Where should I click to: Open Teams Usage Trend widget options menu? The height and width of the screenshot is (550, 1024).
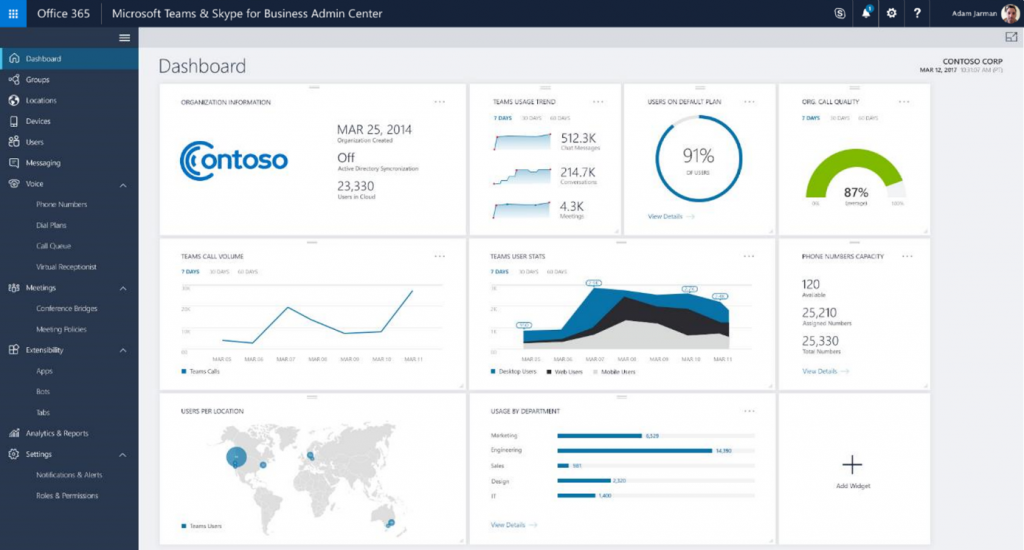click(x=598, y=102)
